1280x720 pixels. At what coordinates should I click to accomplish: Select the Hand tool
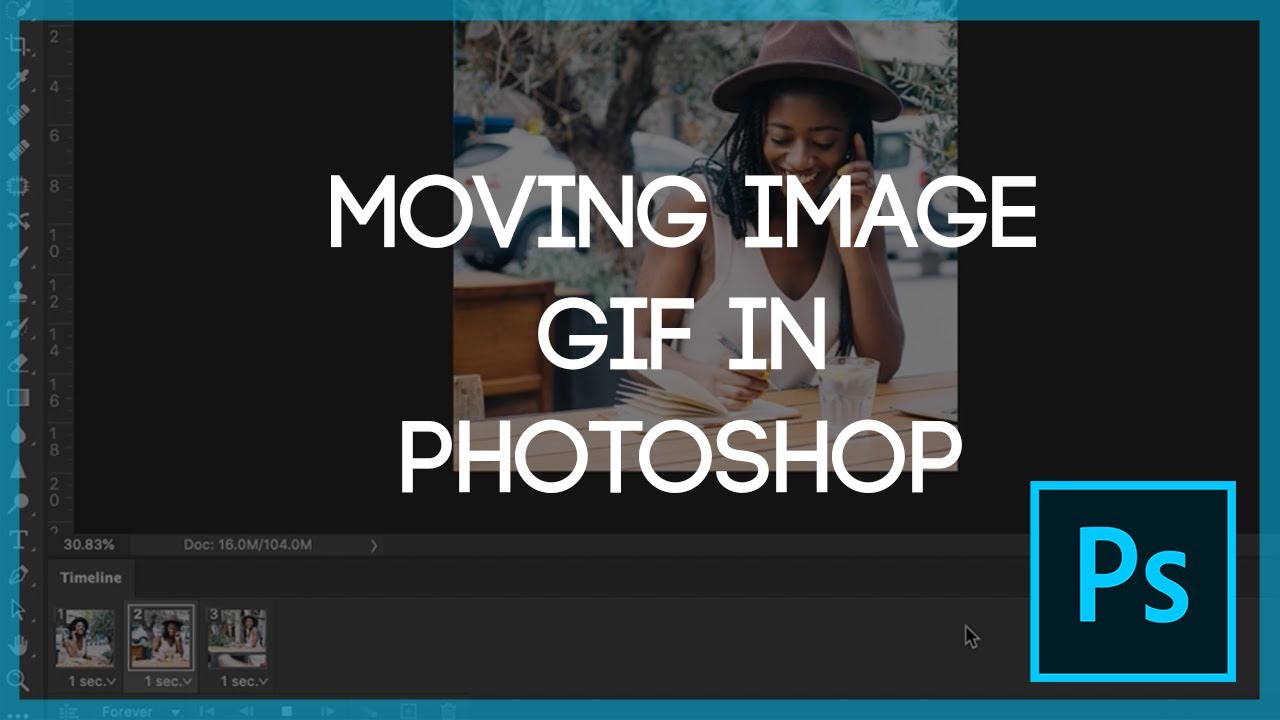tap(18, 646)
